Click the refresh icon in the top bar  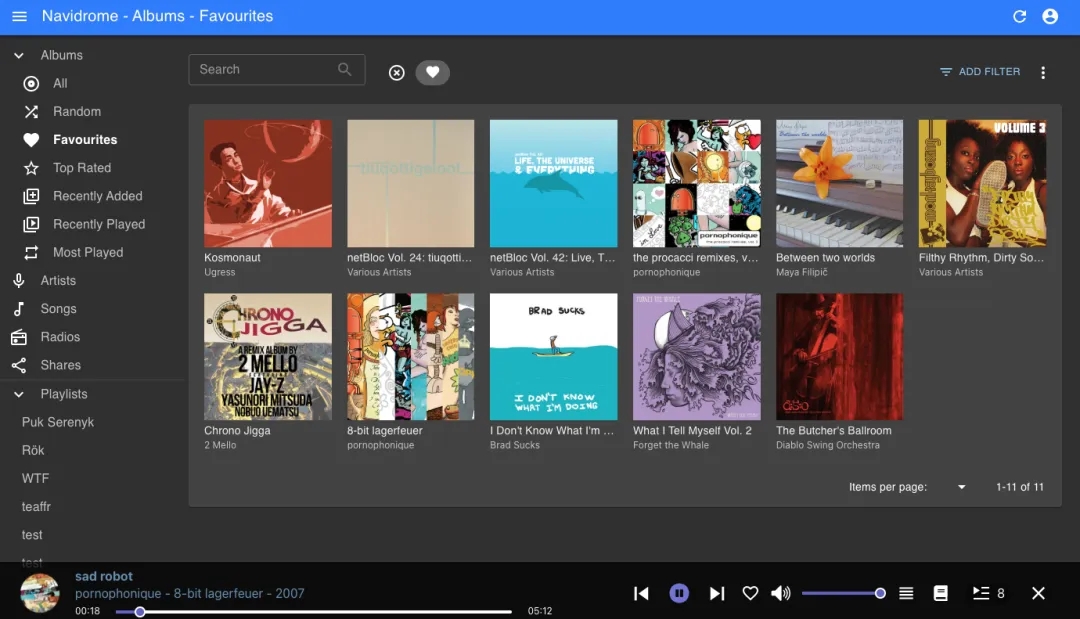(x=1019, y=16)
